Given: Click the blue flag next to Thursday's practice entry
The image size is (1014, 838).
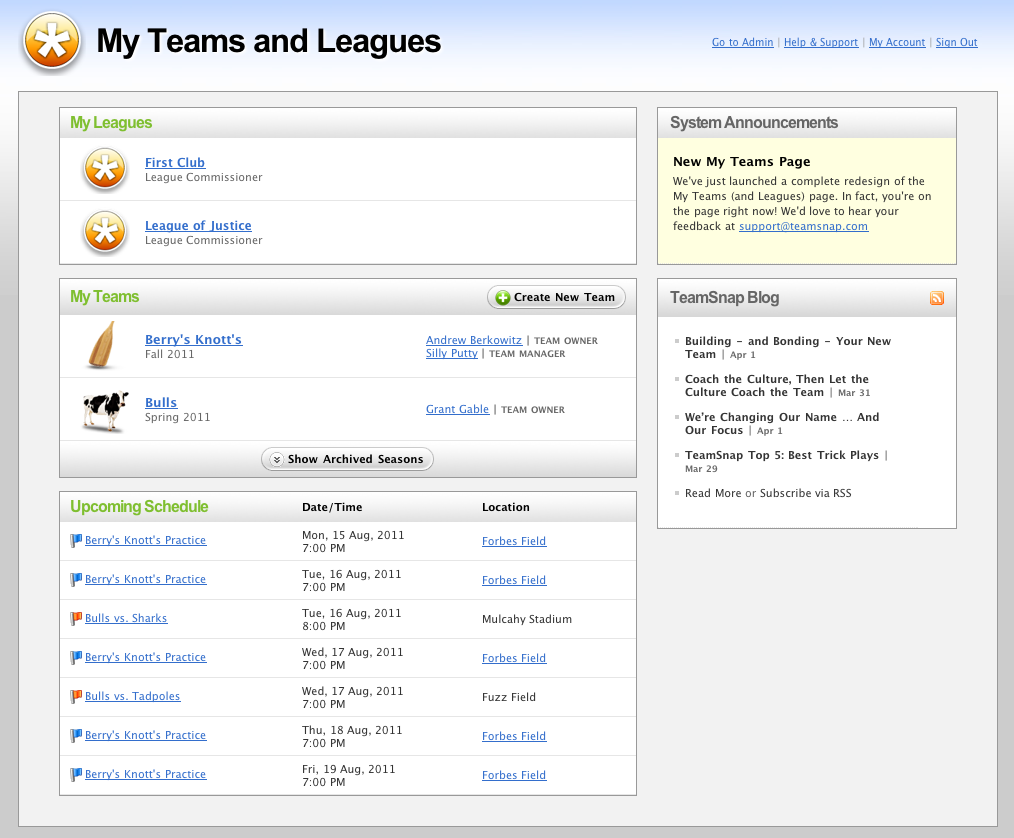Looking at the screenshot, I should coord(76,735).
